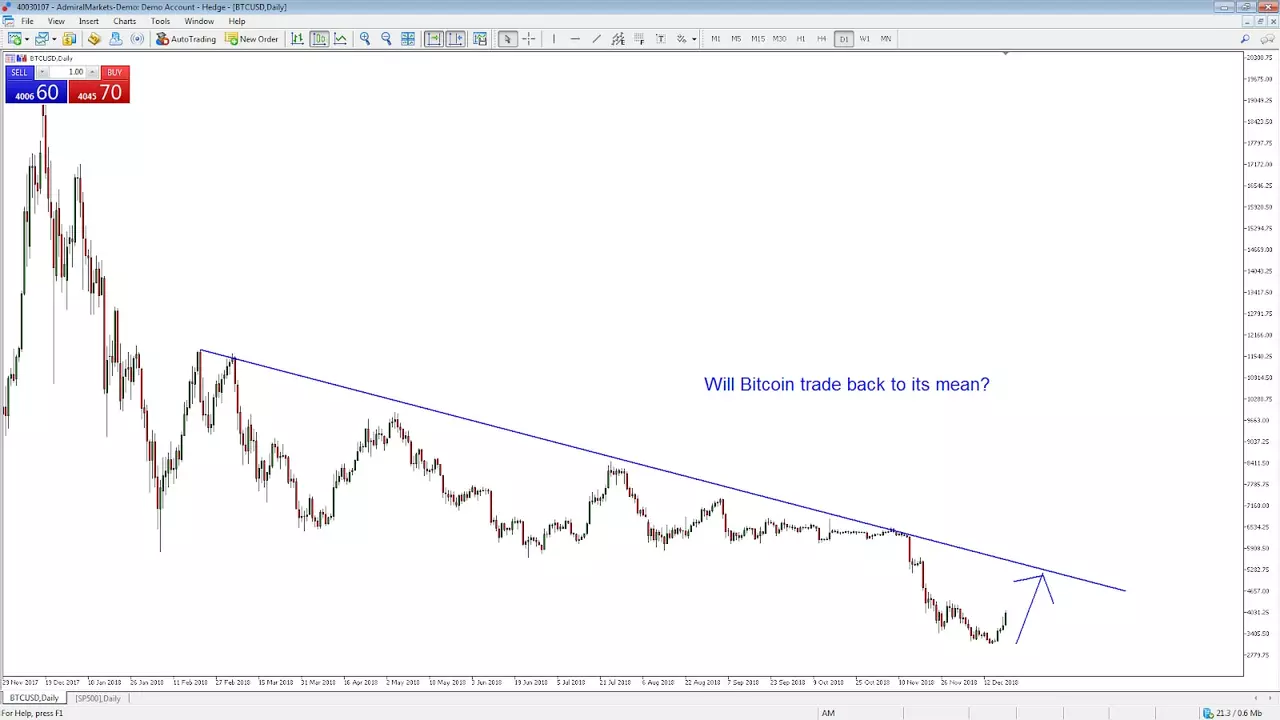Zoom in on the chart
The width and height of the screenshot is (1280, 720).
[x=365, y=39]
